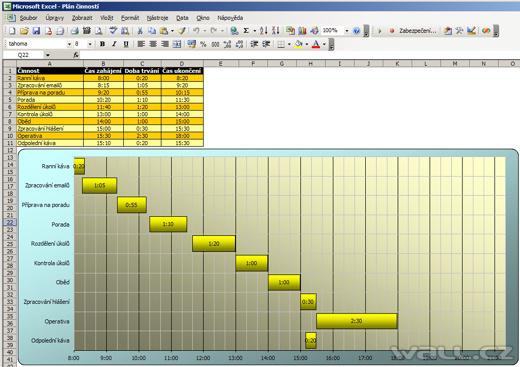Click the Doba trvání header cell
This screenshot has width=520, height=367.
point(142,71)
